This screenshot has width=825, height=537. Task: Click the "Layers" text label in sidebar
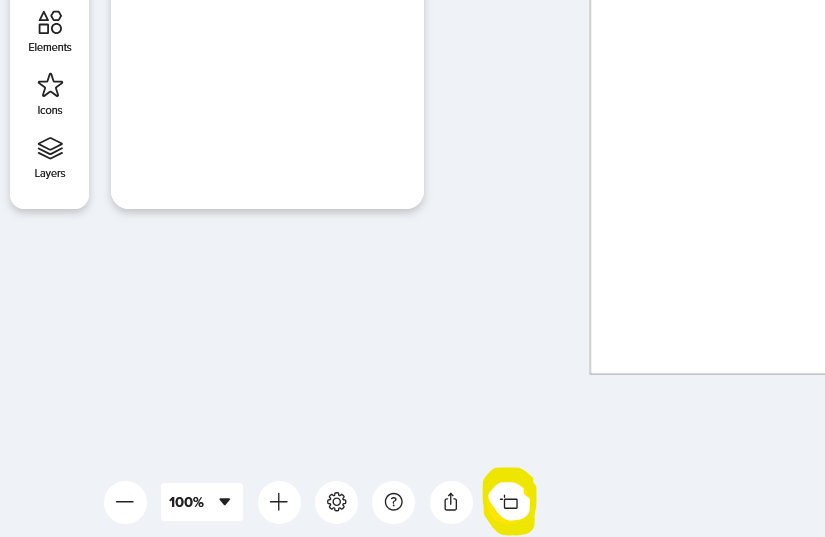[x=50, y=174]
